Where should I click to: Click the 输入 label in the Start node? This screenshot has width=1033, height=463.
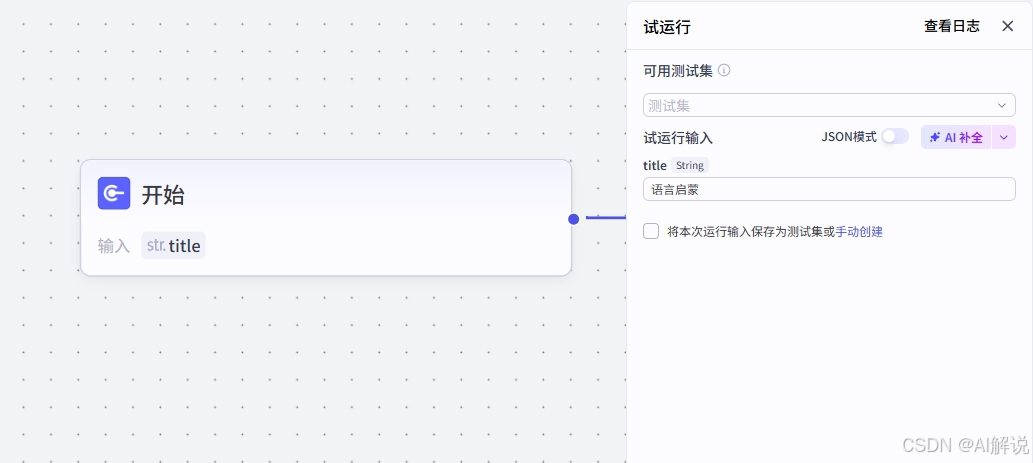click(114, 246)
